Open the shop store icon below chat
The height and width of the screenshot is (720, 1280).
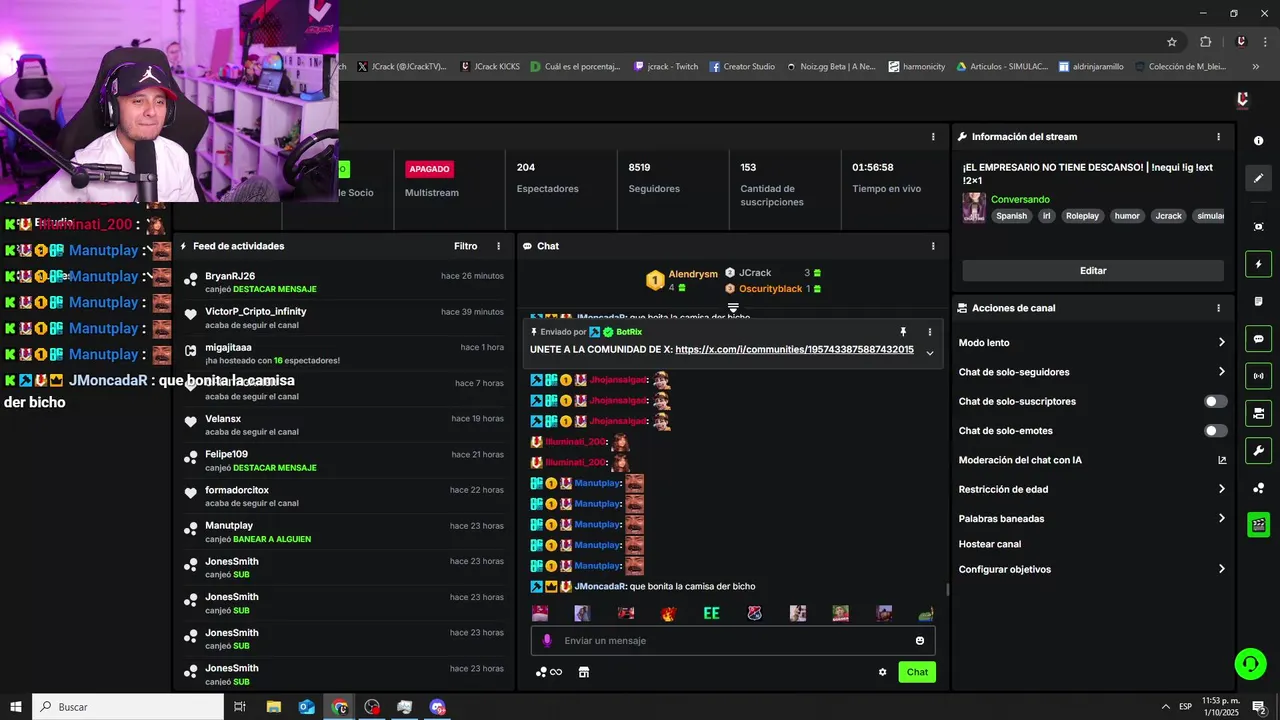coord(584,672)
